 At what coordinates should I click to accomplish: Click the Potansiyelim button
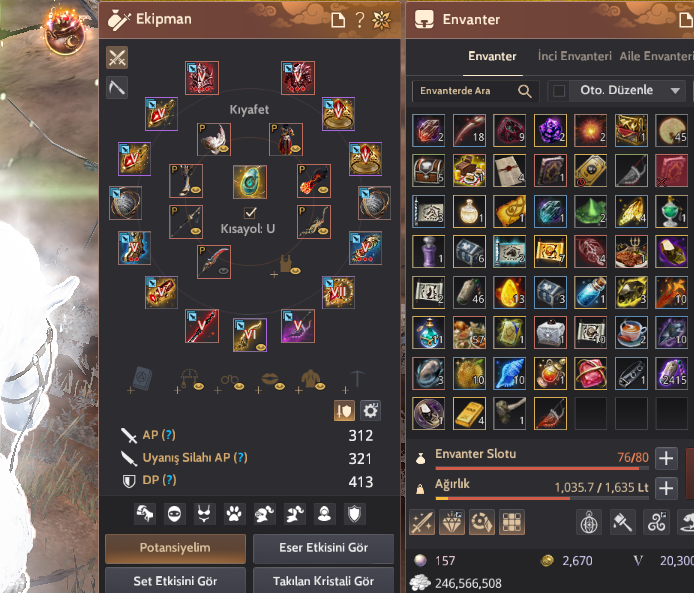click(x=175, y=548)
